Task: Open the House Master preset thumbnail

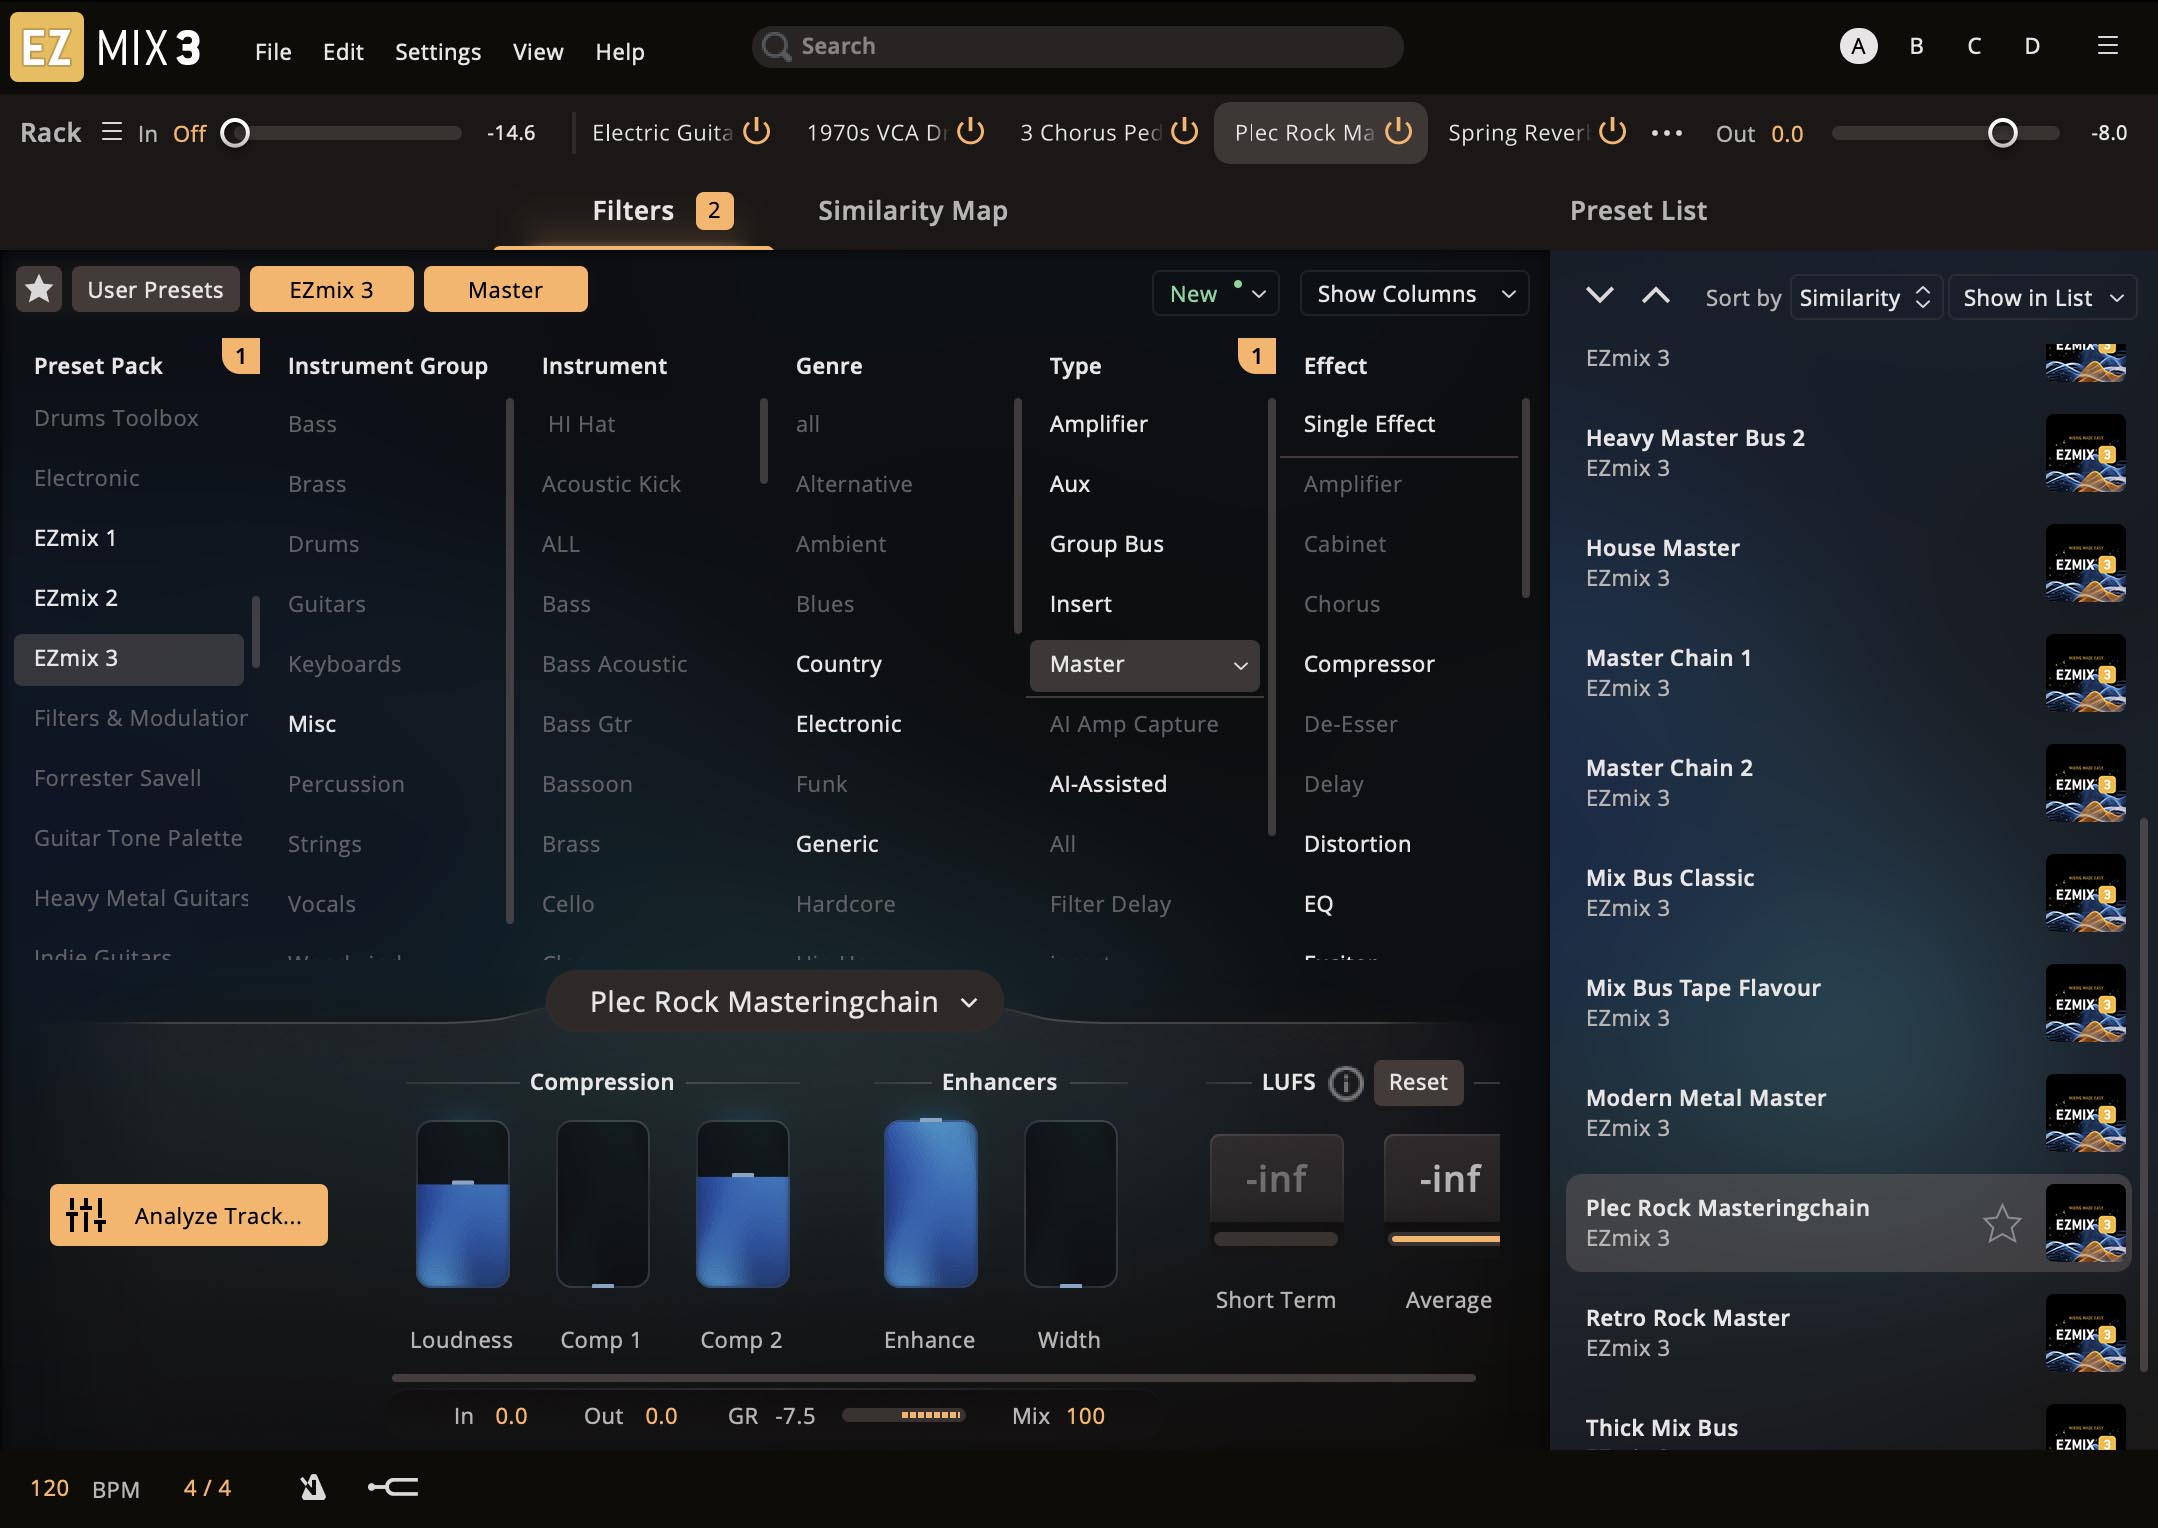Action: coord(2086,563)
